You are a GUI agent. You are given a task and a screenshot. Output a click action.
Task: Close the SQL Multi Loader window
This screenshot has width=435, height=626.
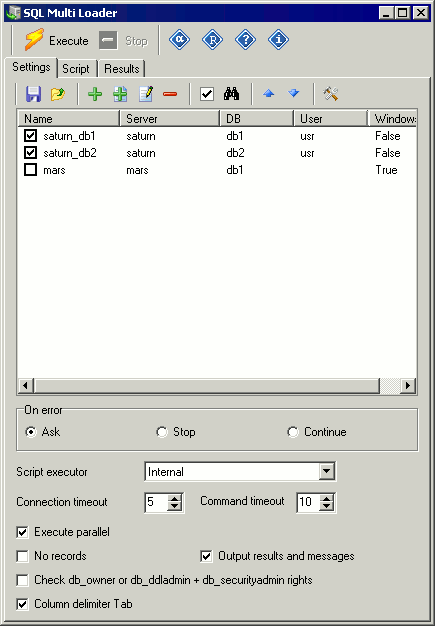421,13
